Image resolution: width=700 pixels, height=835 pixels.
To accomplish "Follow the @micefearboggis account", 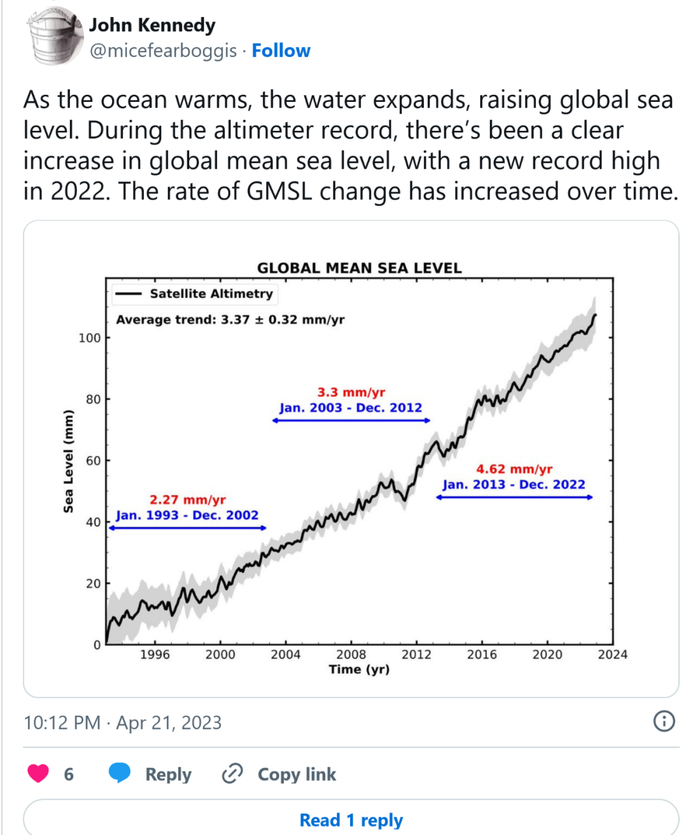I will [281, 51].
